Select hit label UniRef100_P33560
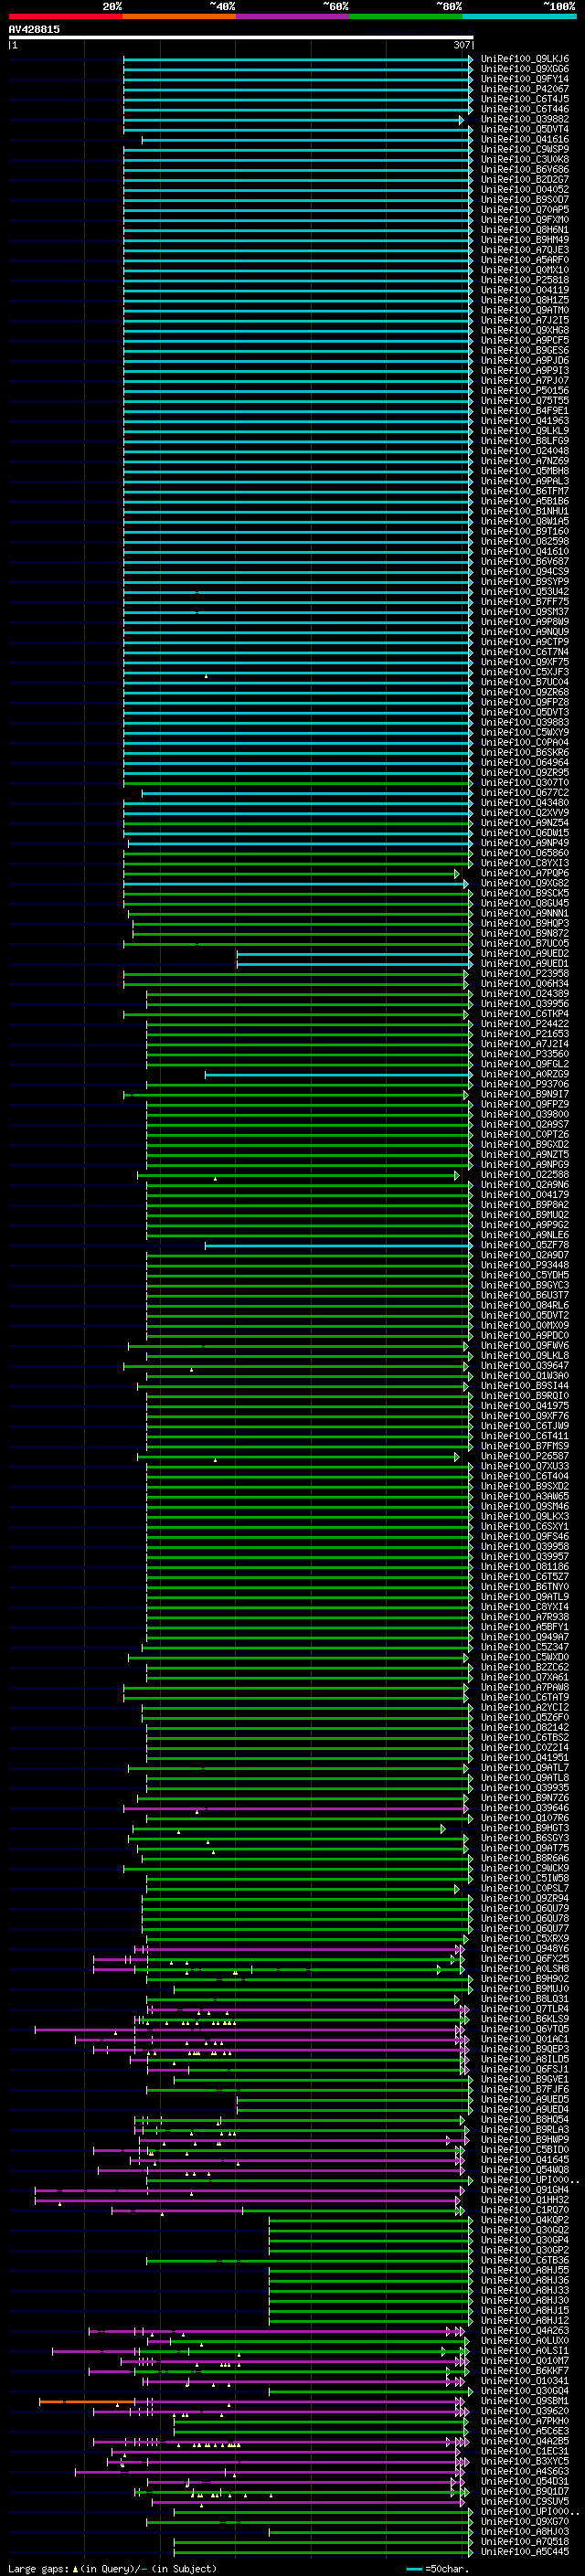This screenshot has height=2576, width=585. tap(524, 1054)
